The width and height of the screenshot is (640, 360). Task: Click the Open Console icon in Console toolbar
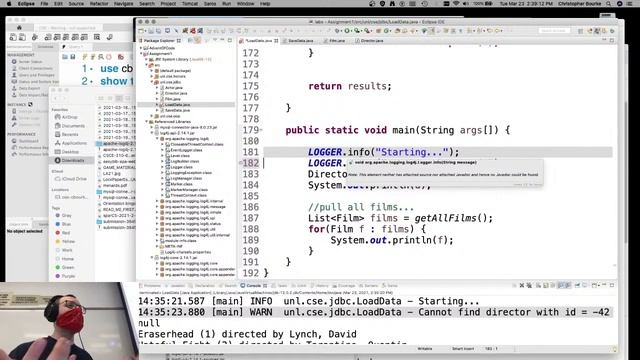[x=595, y=286]
